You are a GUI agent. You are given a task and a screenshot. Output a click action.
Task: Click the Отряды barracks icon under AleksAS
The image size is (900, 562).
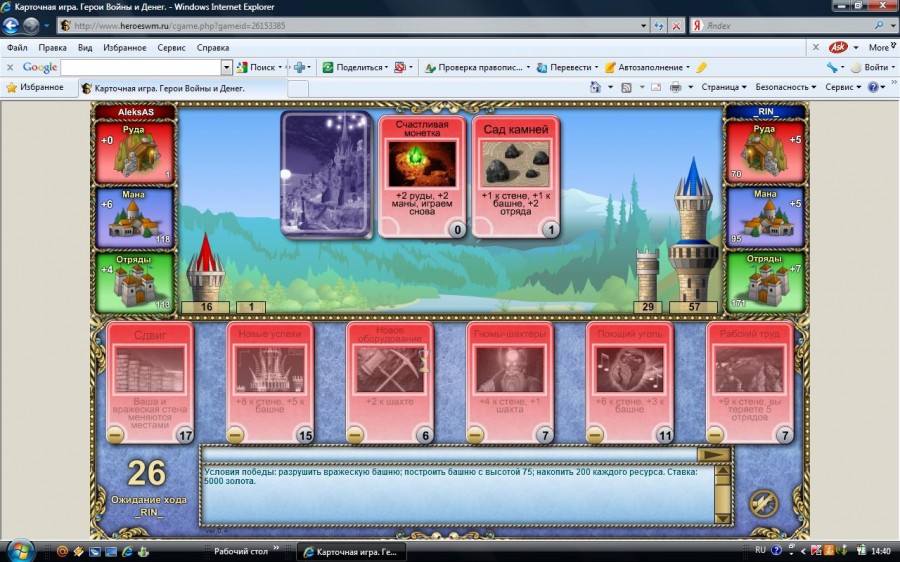tap(134, 284)
